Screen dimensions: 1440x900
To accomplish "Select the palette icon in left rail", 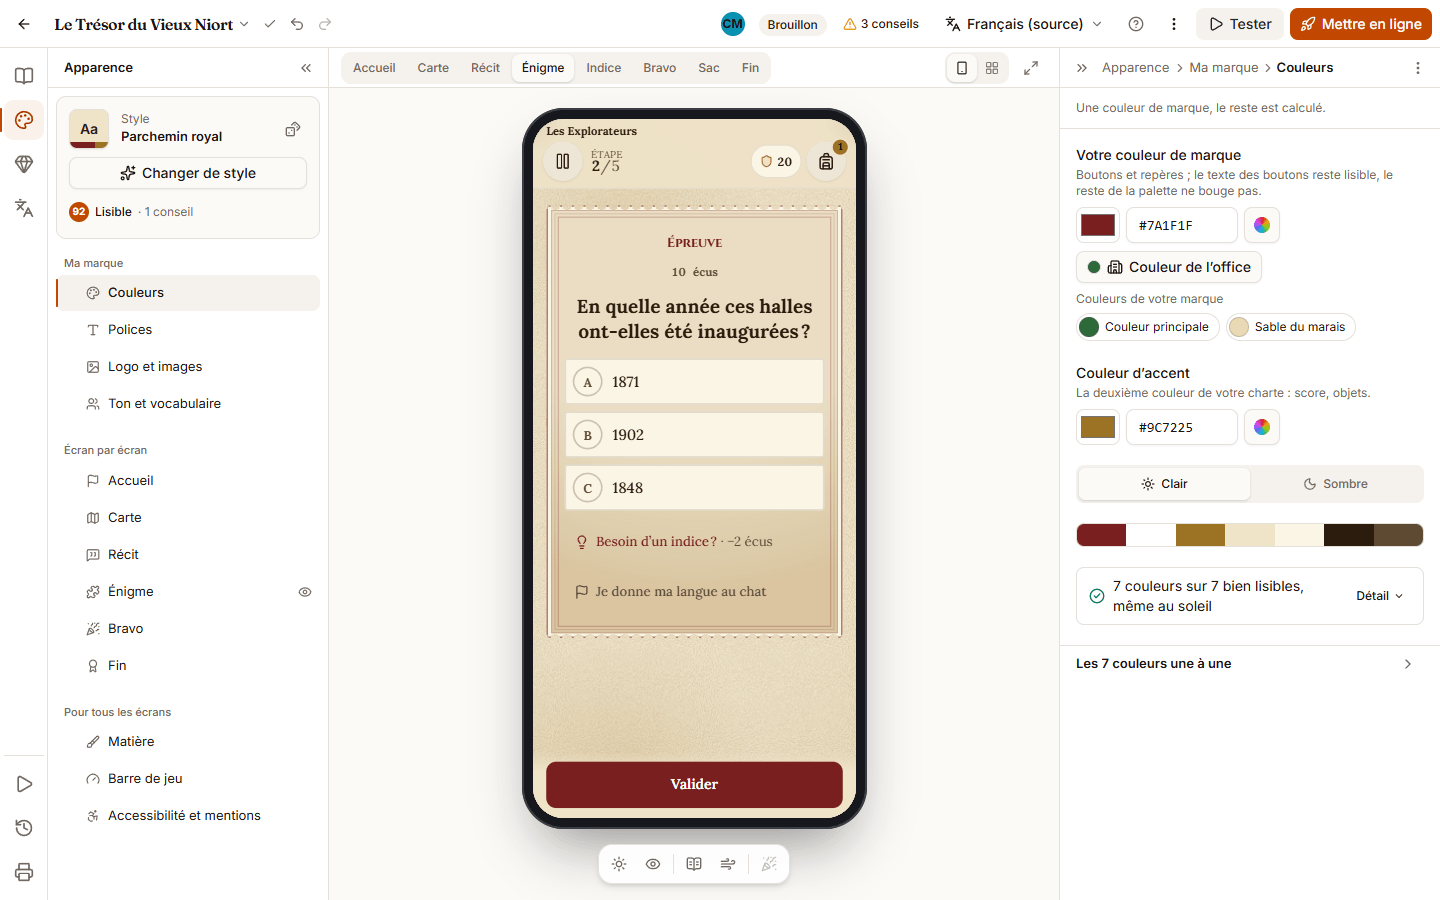I will [24, 120].
